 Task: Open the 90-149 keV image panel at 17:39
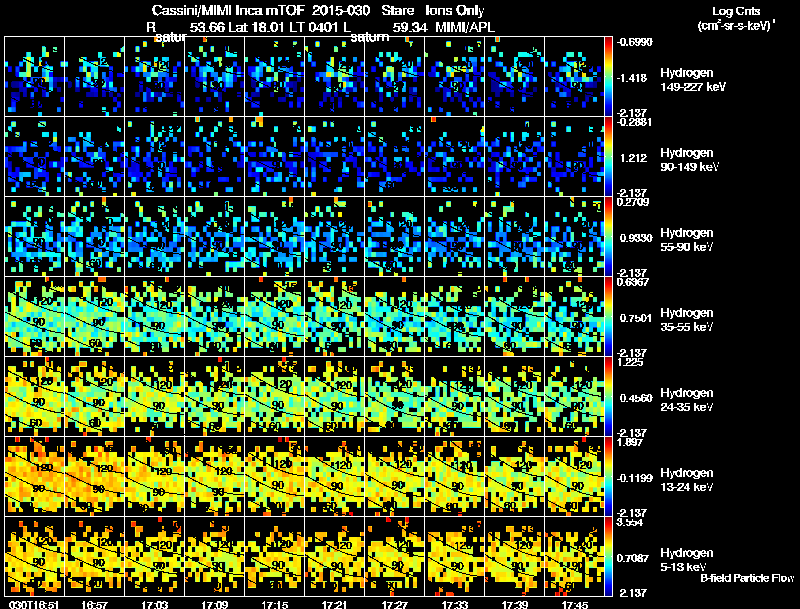coord(515,157)
